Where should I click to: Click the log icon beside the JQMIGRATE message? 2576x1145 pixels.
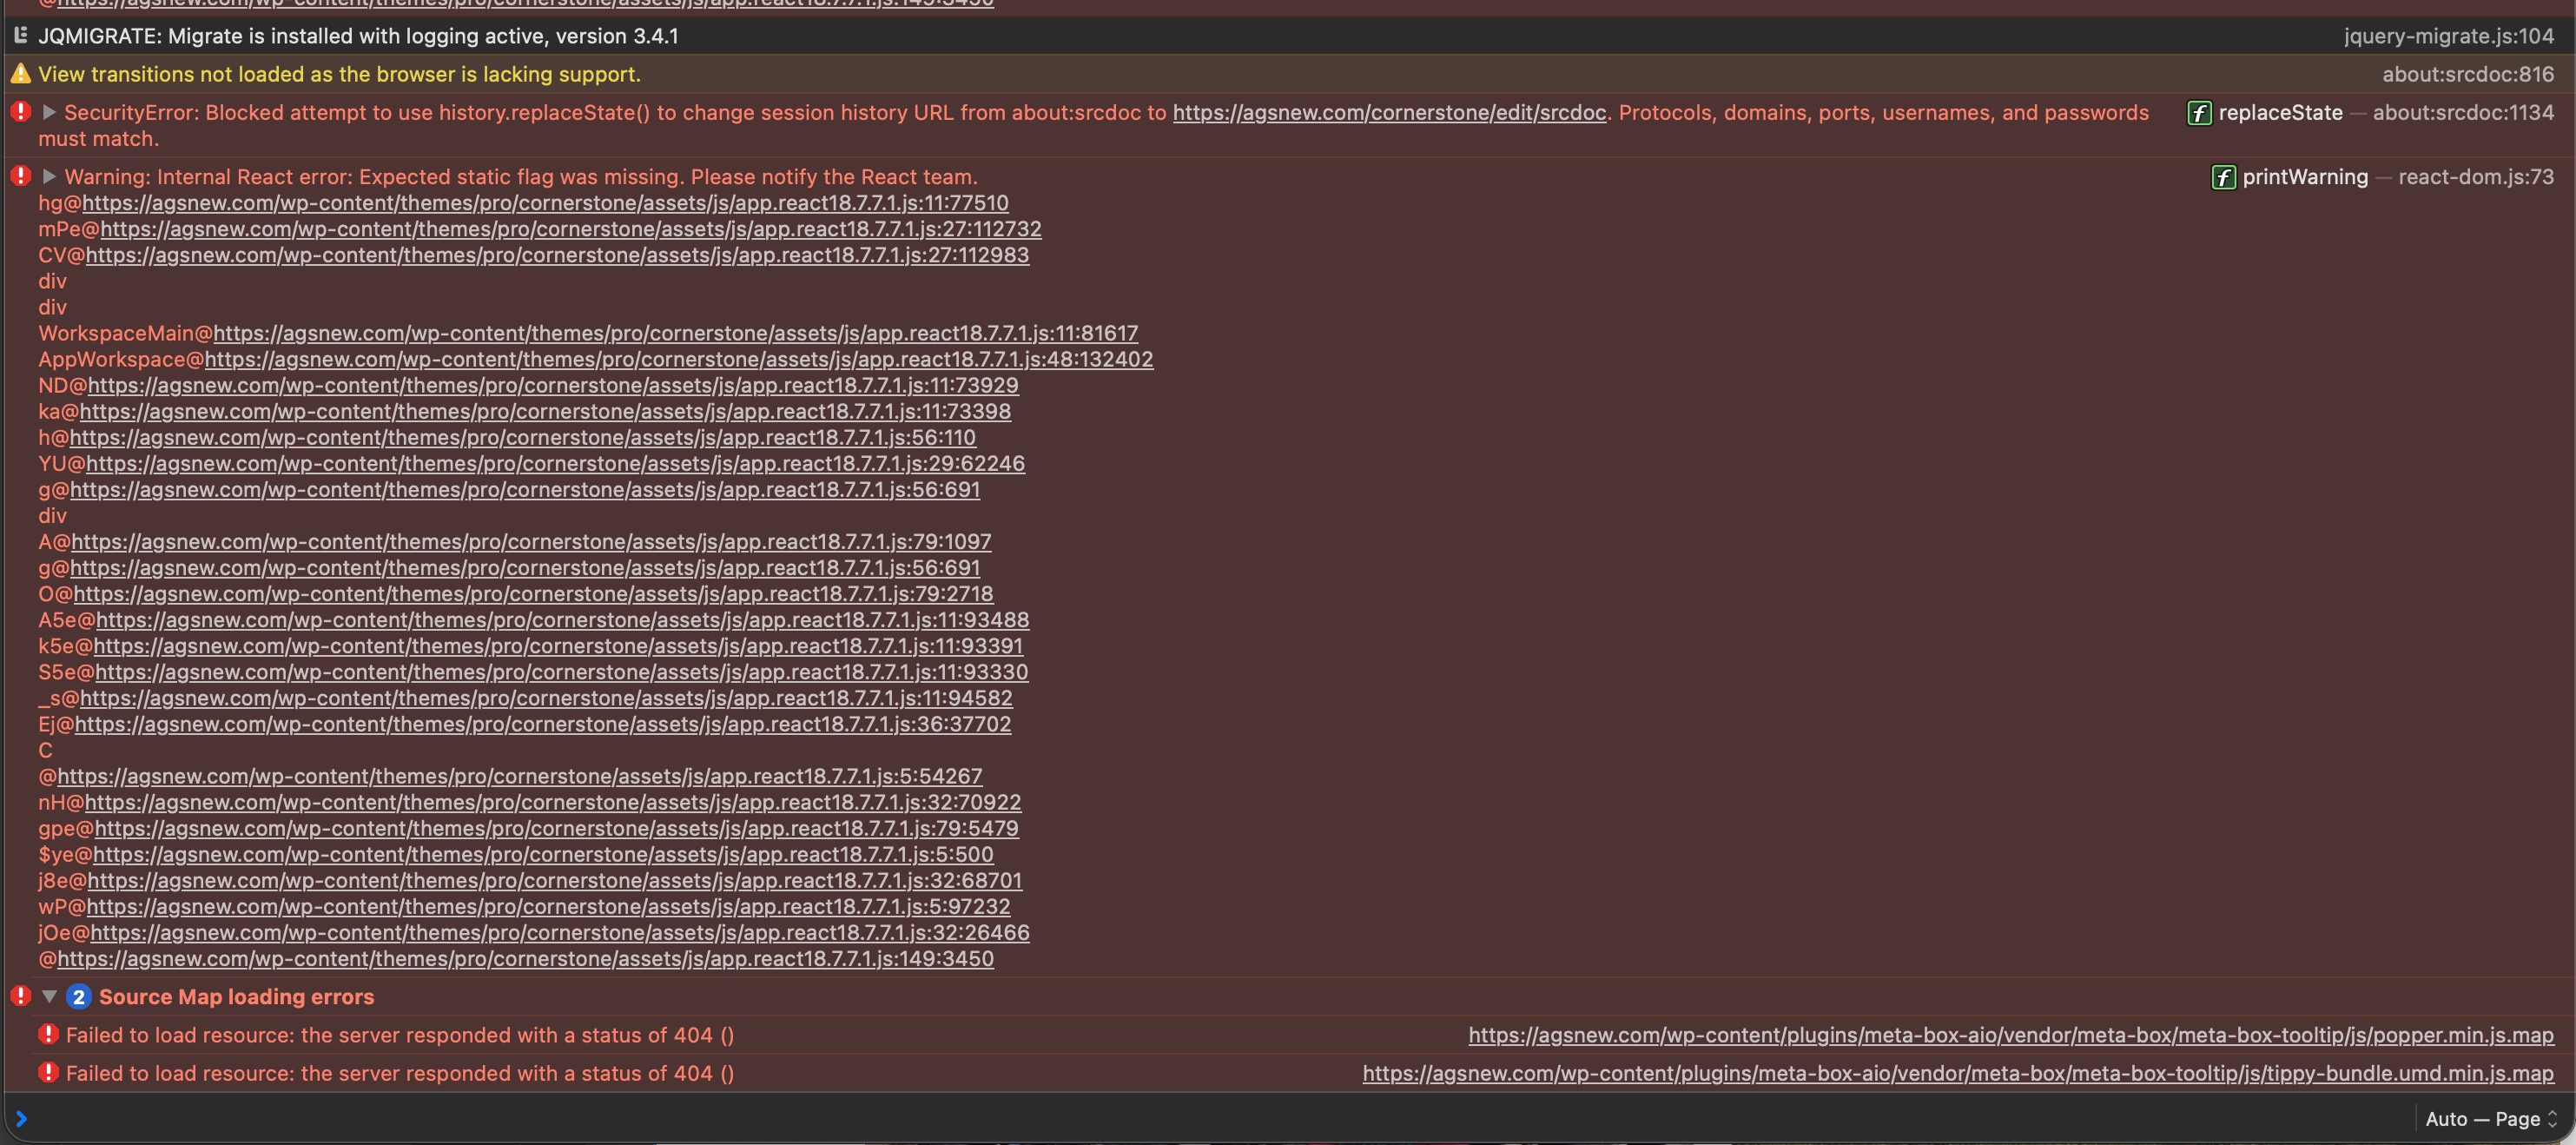[x=20, y=36]
